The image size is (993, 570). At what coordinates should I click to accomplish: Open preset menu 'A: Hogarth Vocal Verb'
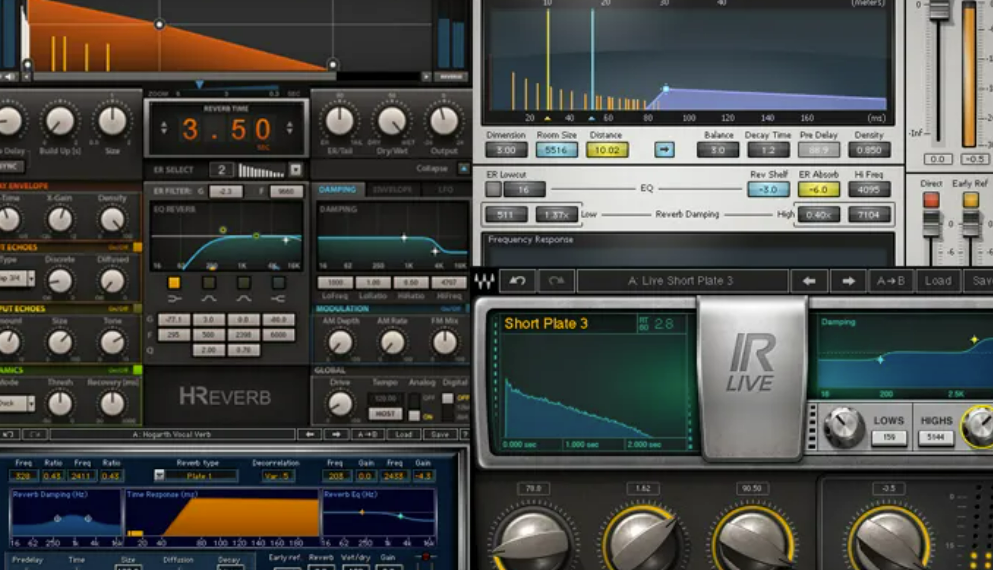click(x=172, y=434)
